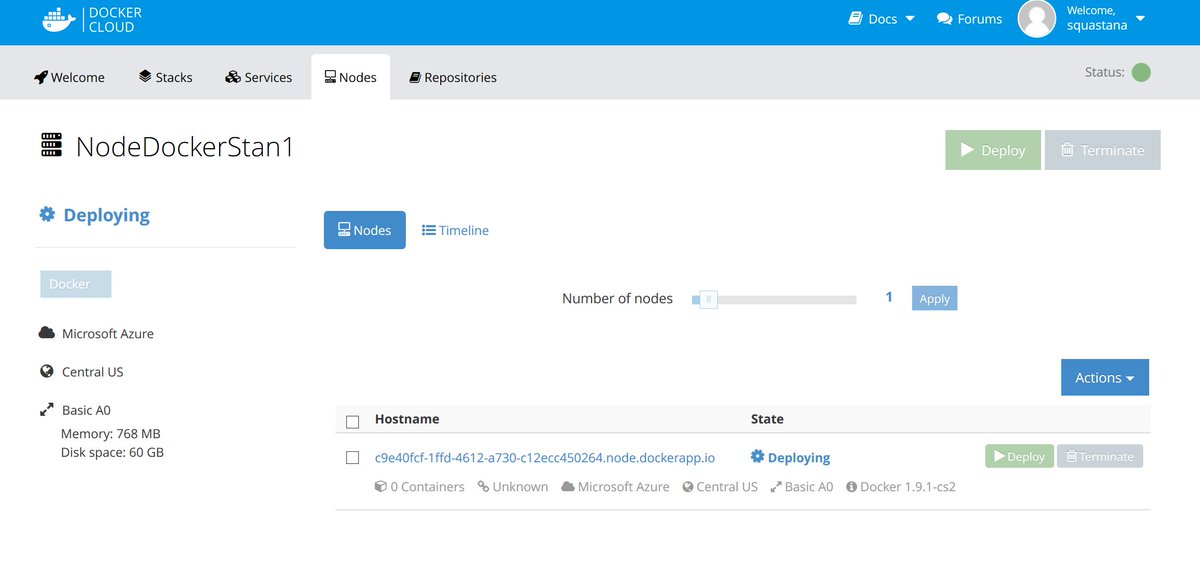The width and height of the screenshot is (1200, 571).
Task: Click the server icon beside NodeDockerStan1
Action: (x=51, y=146)
